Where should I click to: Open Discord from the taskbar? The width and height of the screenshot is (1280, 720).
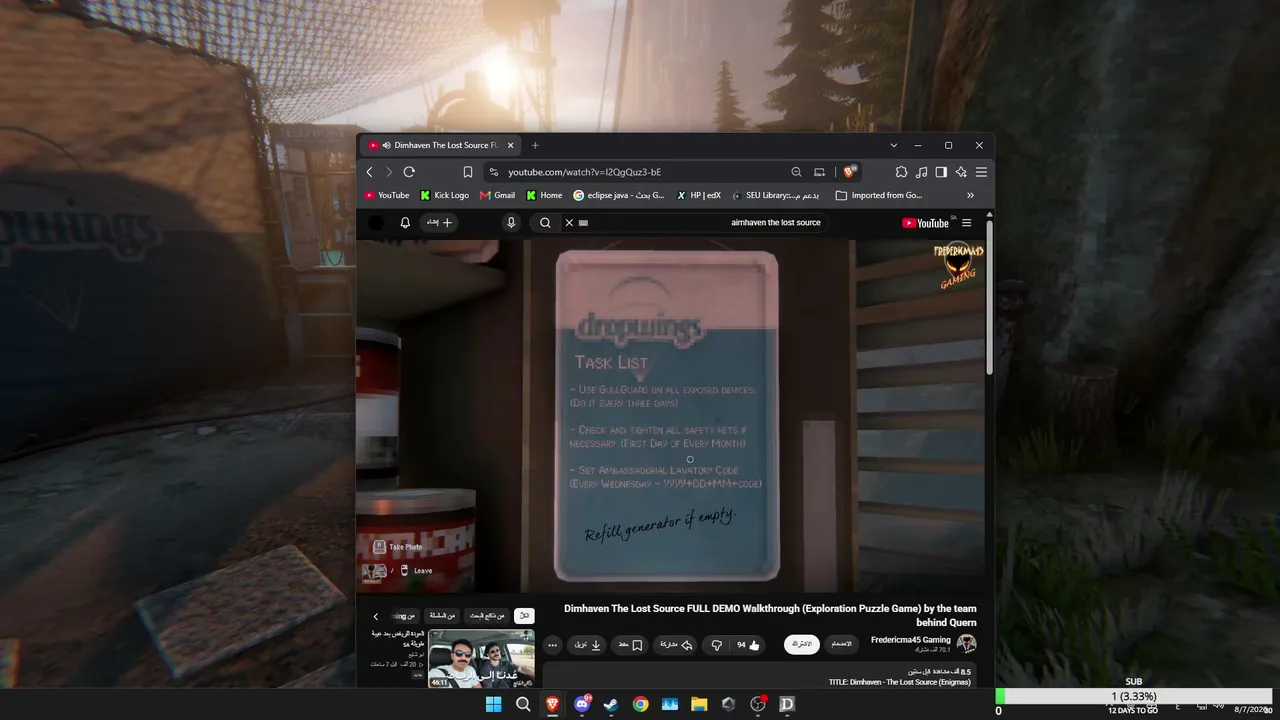(x=582, y=704)
